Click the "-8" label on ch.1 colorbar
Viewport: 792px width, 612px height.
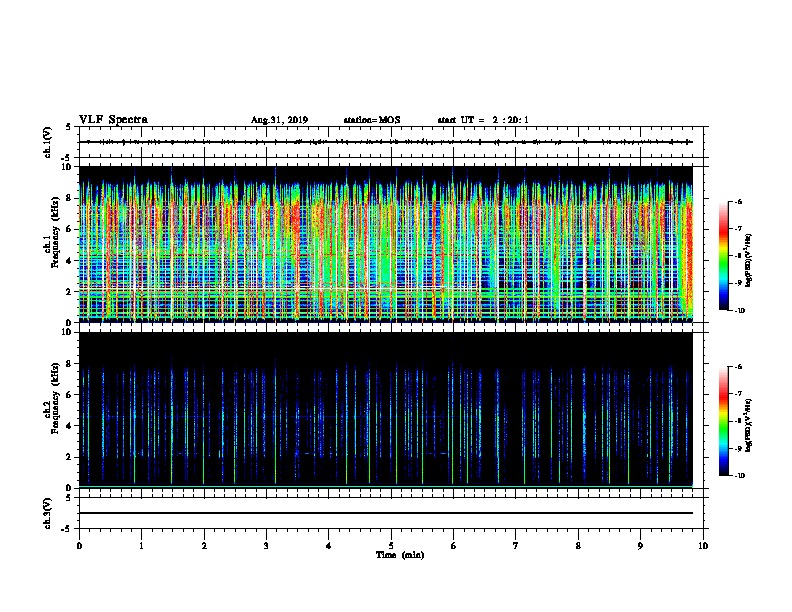(738, 256)
